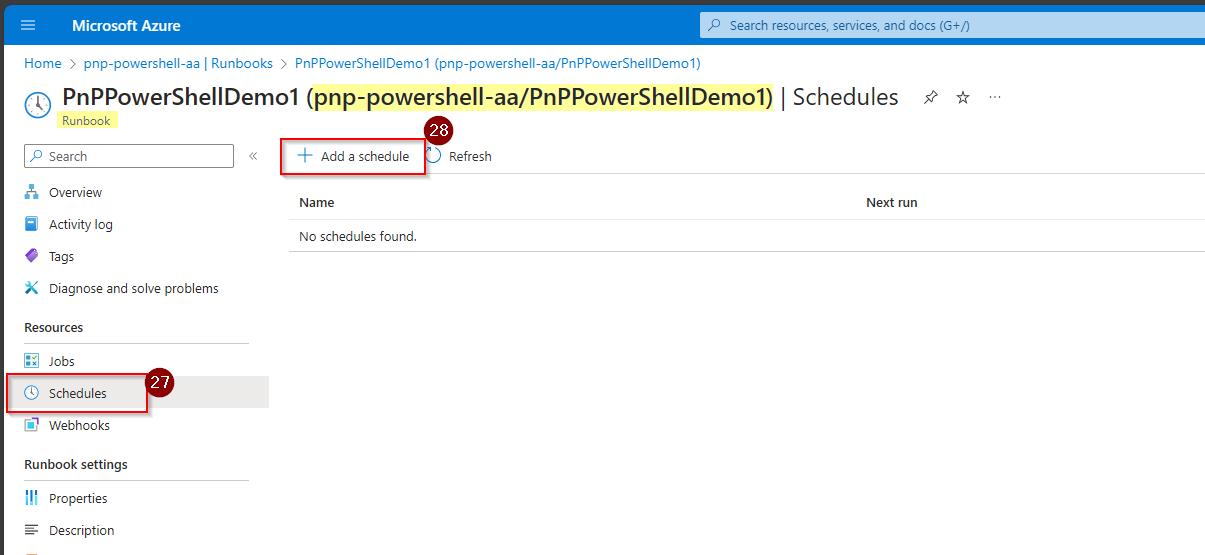Open Jobs under Resources
Image resolution: width=1205 pixels, height=555 pixels.
[x=61, y=361]
